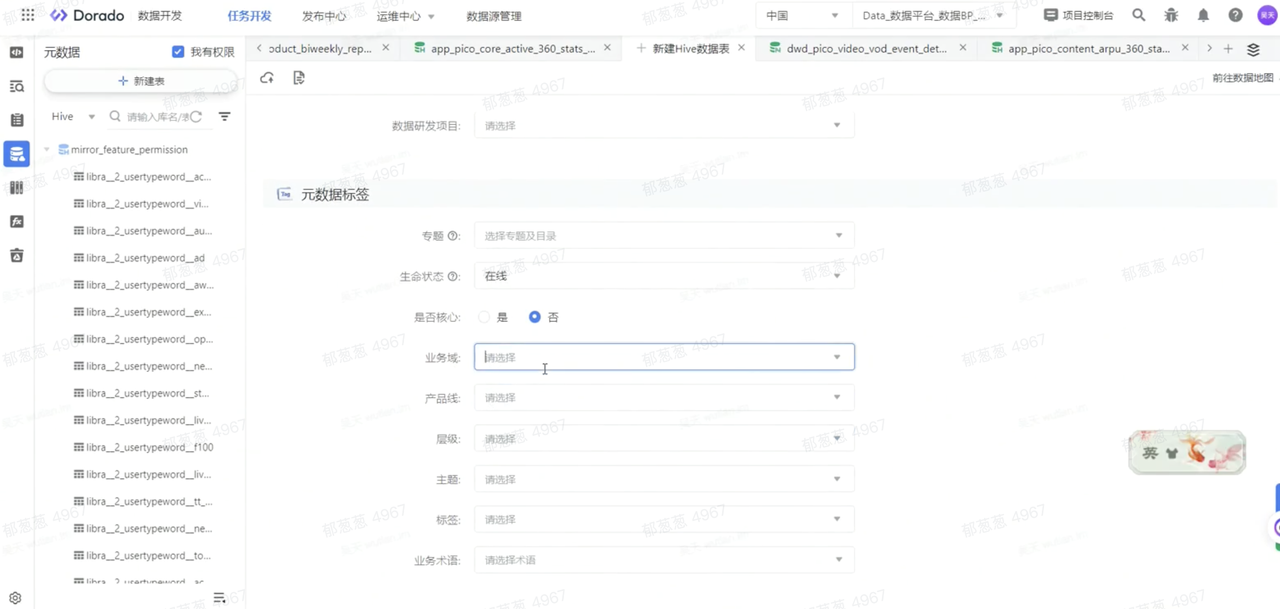Collapse the mirror_feature_permission tree node

pos(46,150)
